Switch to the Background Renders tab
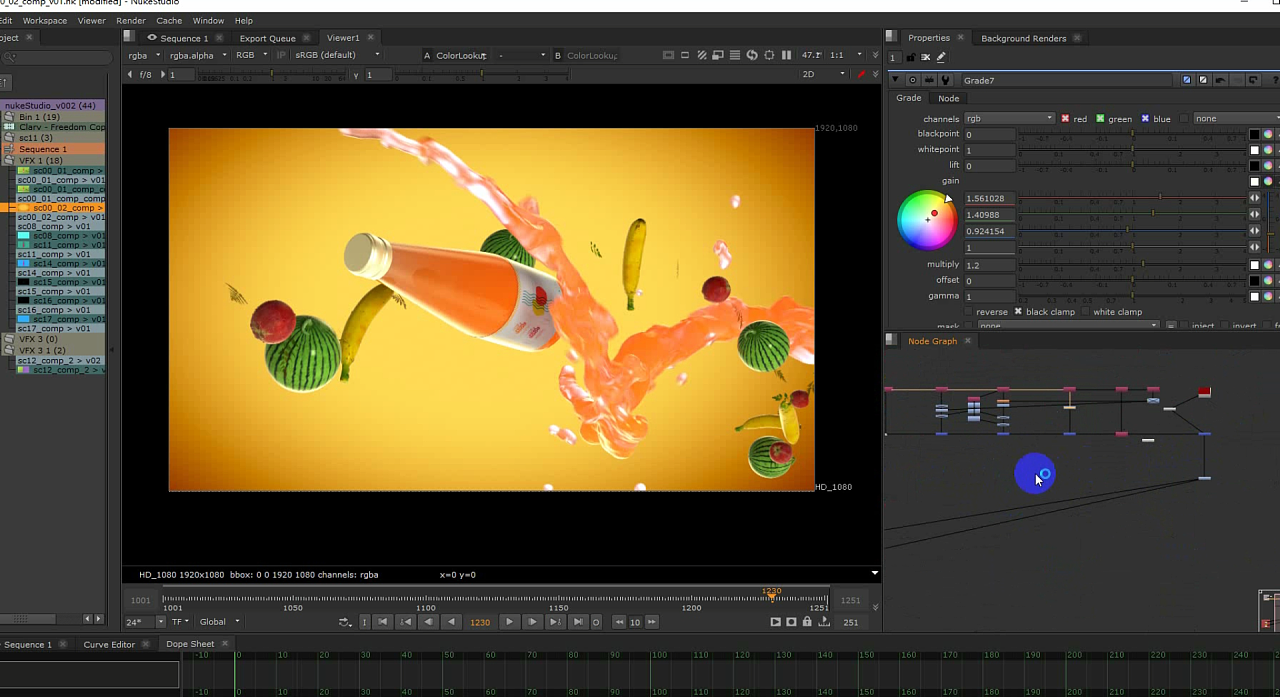The height and width of the screenshot is (697, 1280). pyautogui.click(x=1023, y=38)
